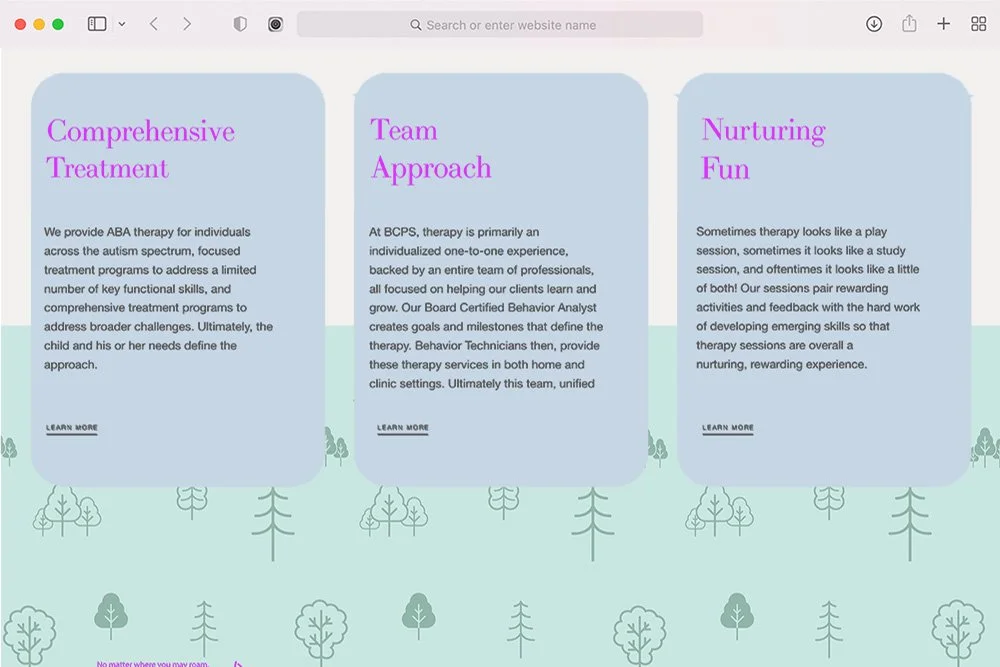This screenshot has height=667, width=1000.
Task: Open the sidebar options chevron dropdown
Action: pyautogui.click(x=122, y=23)
